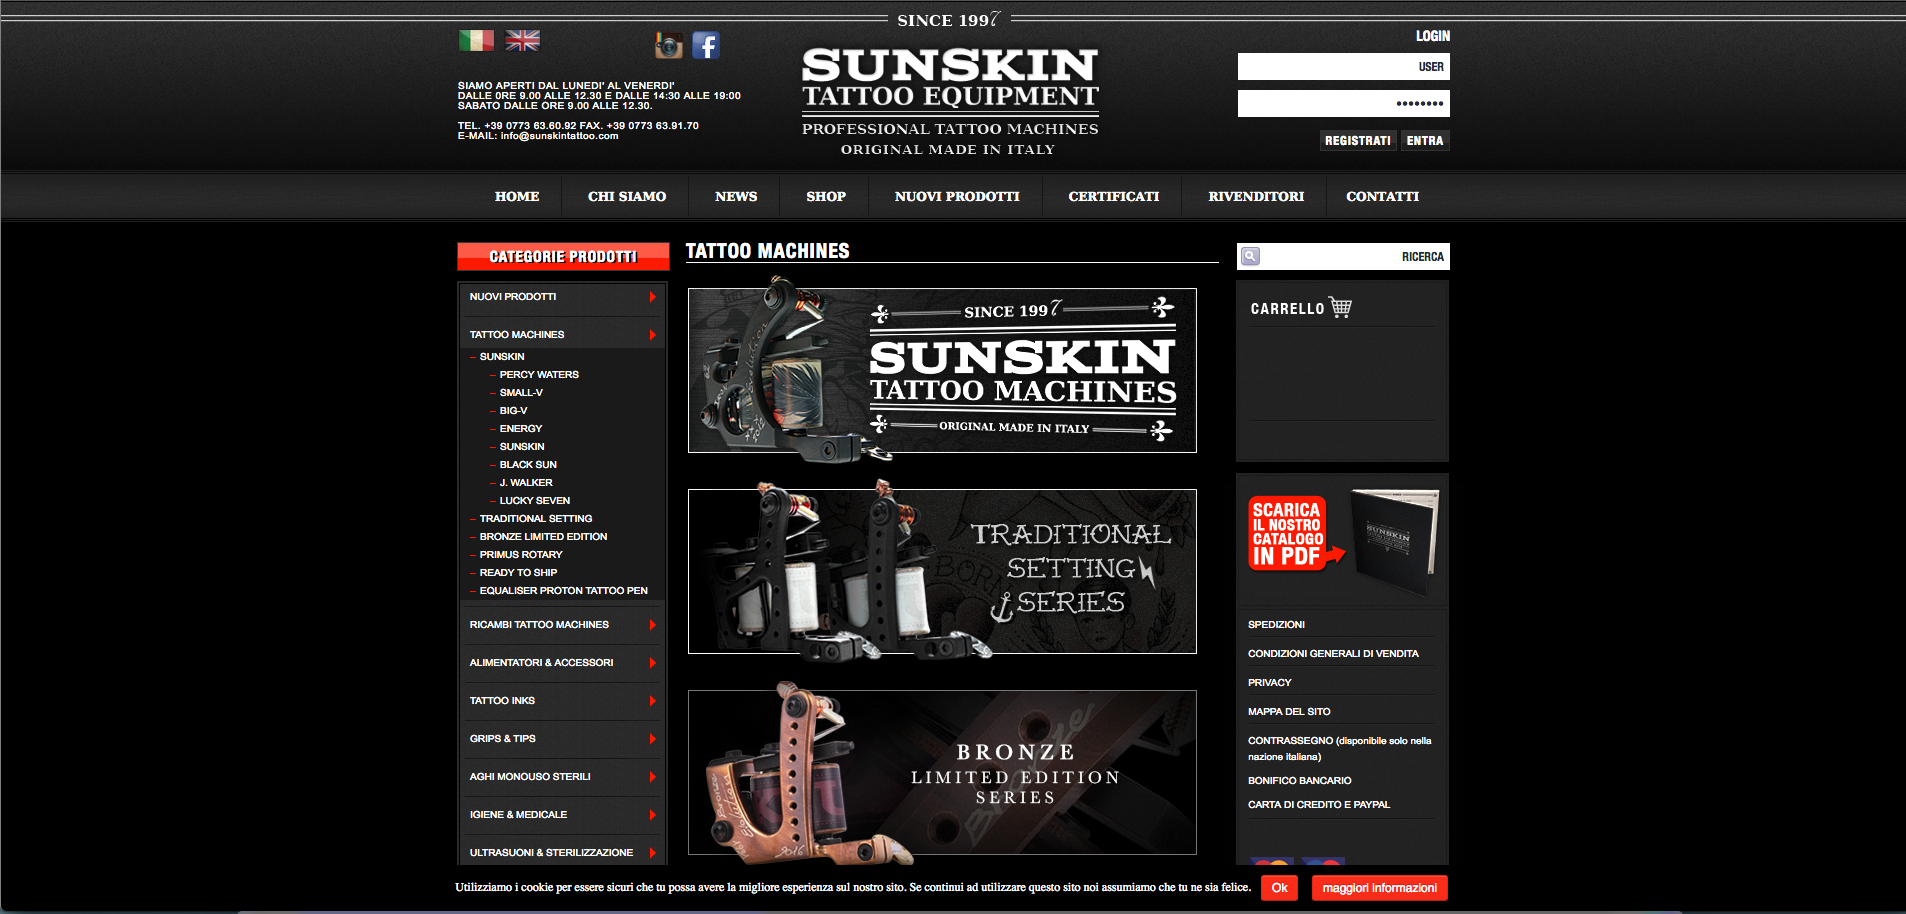The image size is (1906, 914).
Task: Open Rivenditori navigation item
Action: click(1256, 196)
